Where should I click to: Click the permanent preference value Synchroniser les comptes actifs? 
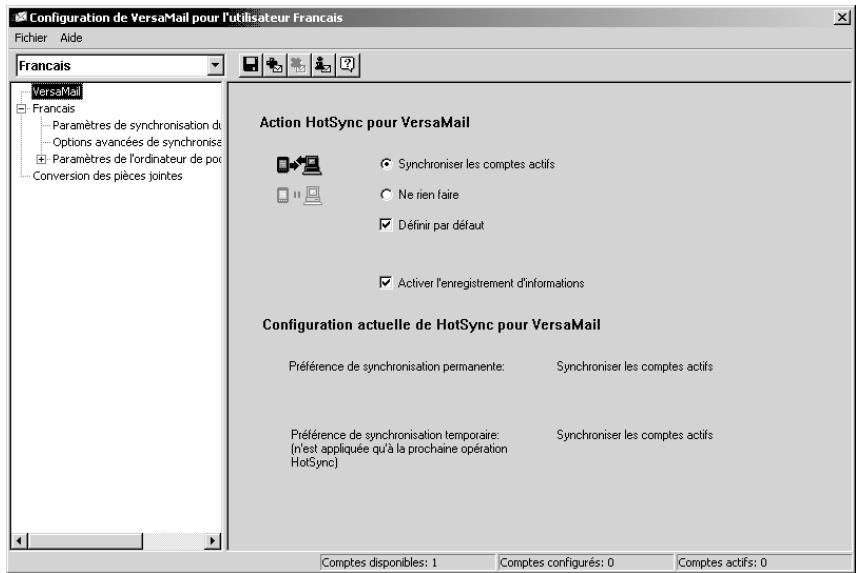[634, 366]
